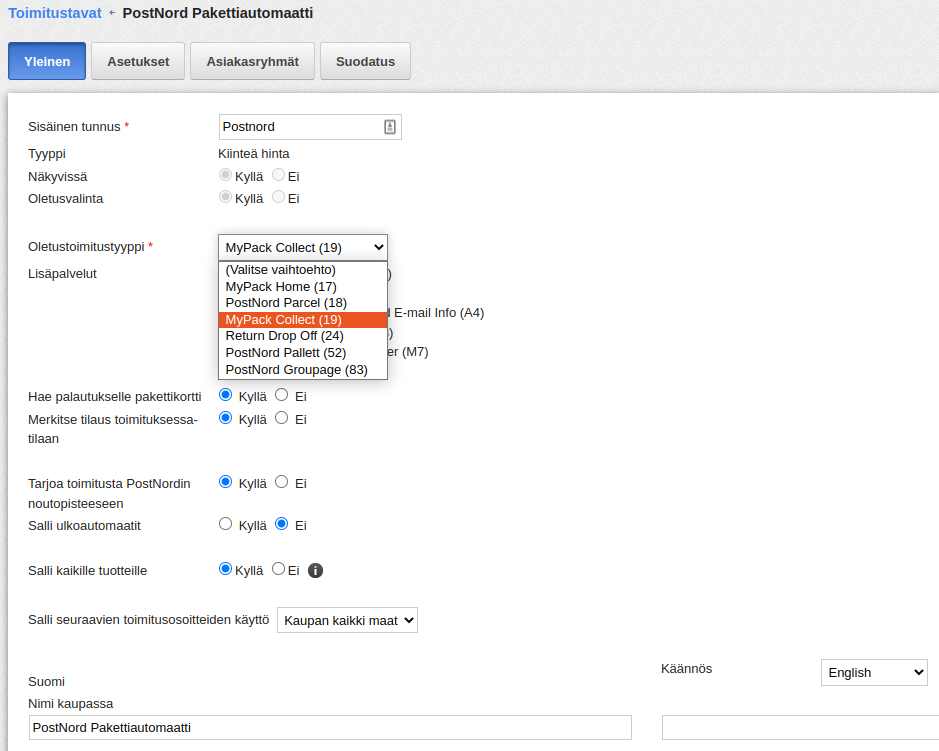Open the Toimitustavat breadcrumb link
The height and width of the screenshot is (751, 939).
click(55, 13)
